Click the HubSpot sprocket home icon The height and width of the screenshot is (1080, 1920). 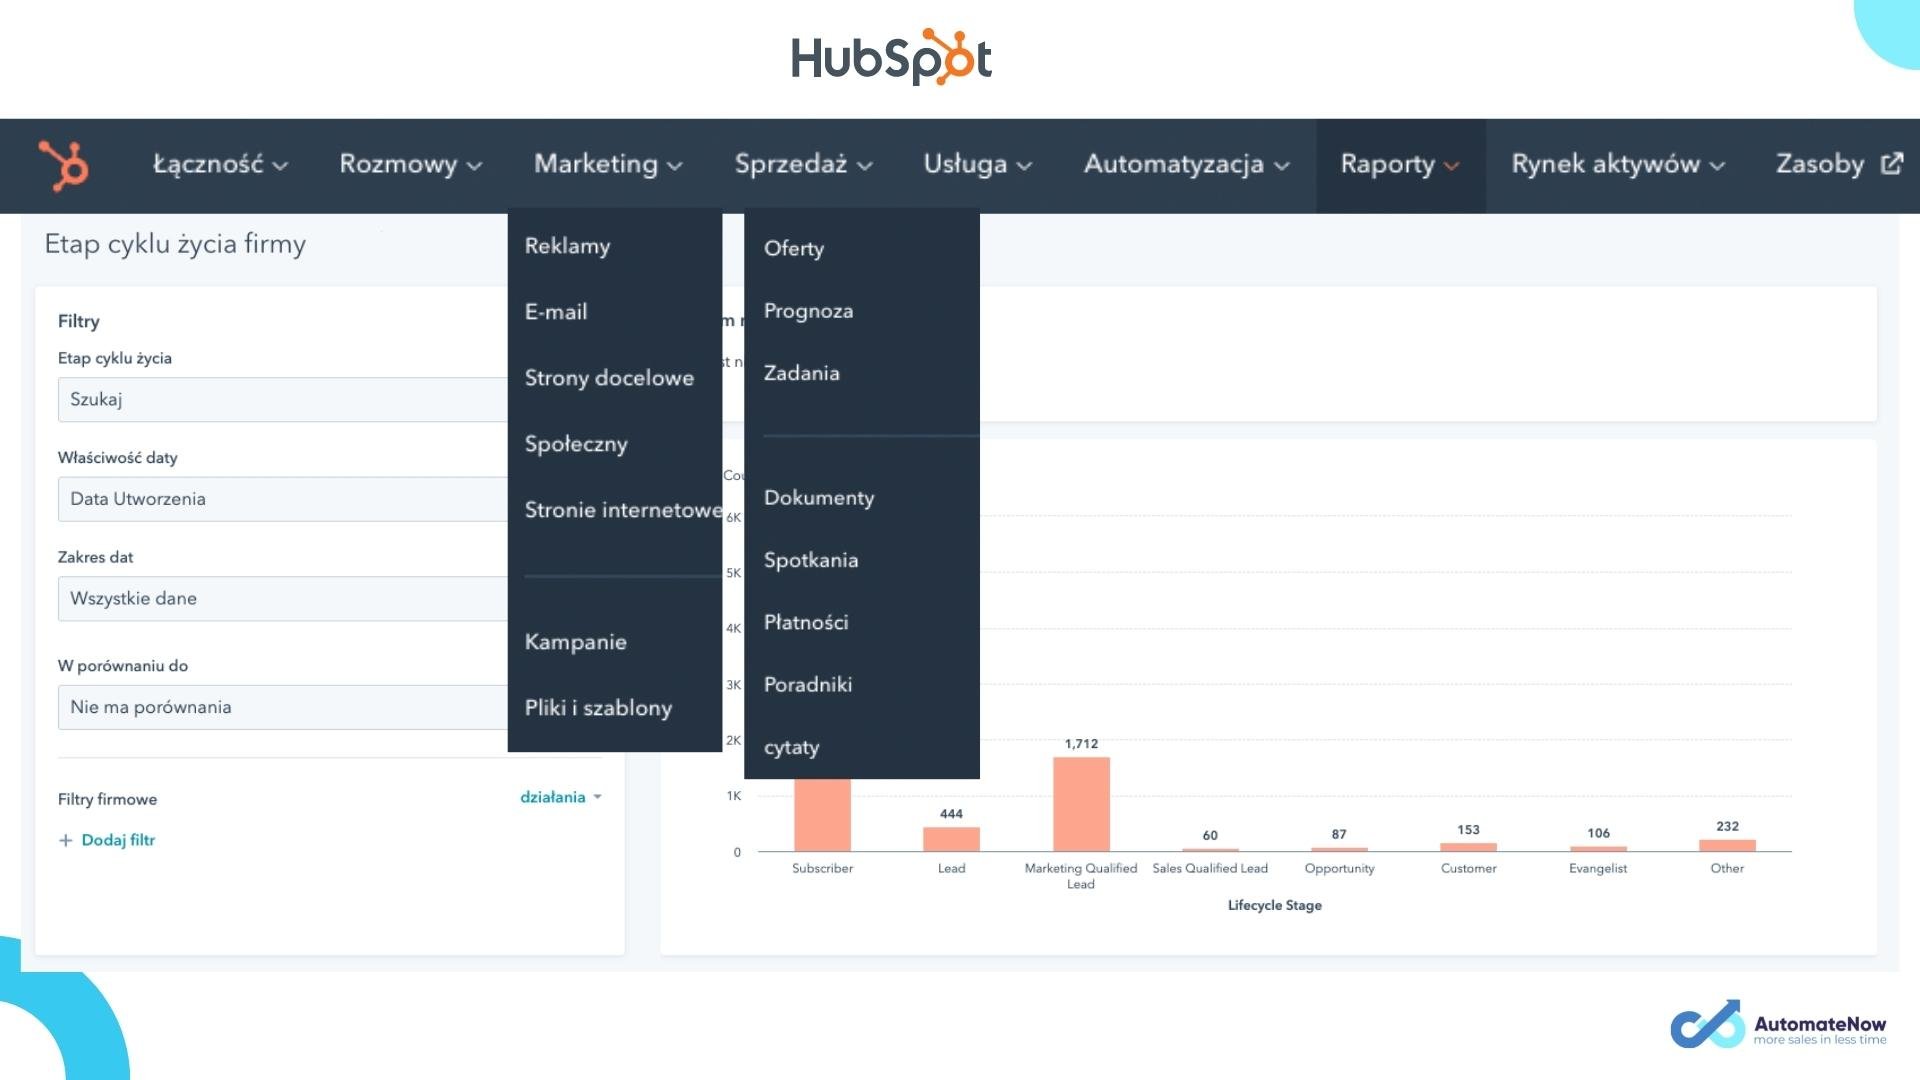pyautogui.click(x=64, y=165)
